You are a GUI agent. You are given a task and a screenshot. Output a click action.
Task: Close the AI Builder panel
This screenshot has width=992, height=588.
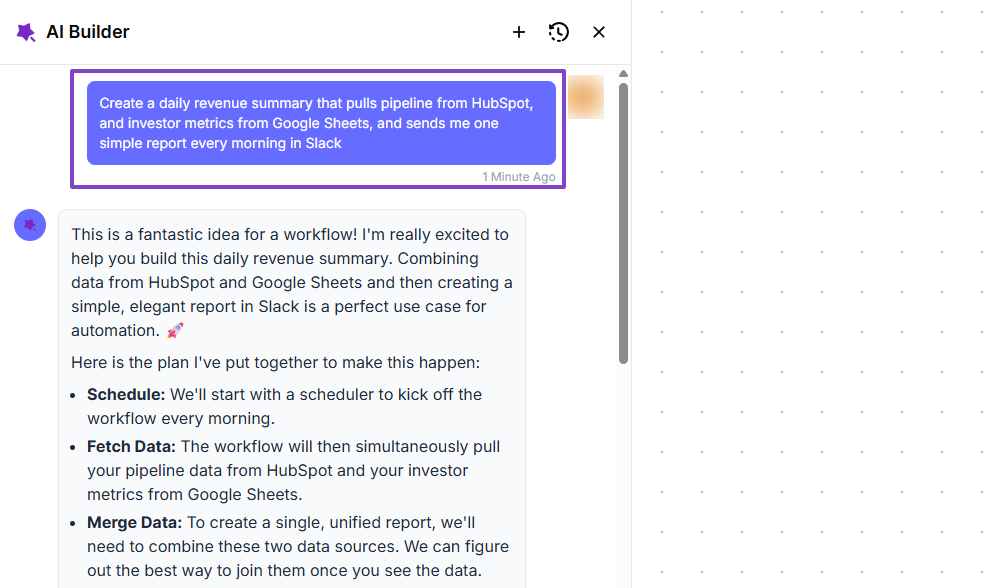pos(598,32)
